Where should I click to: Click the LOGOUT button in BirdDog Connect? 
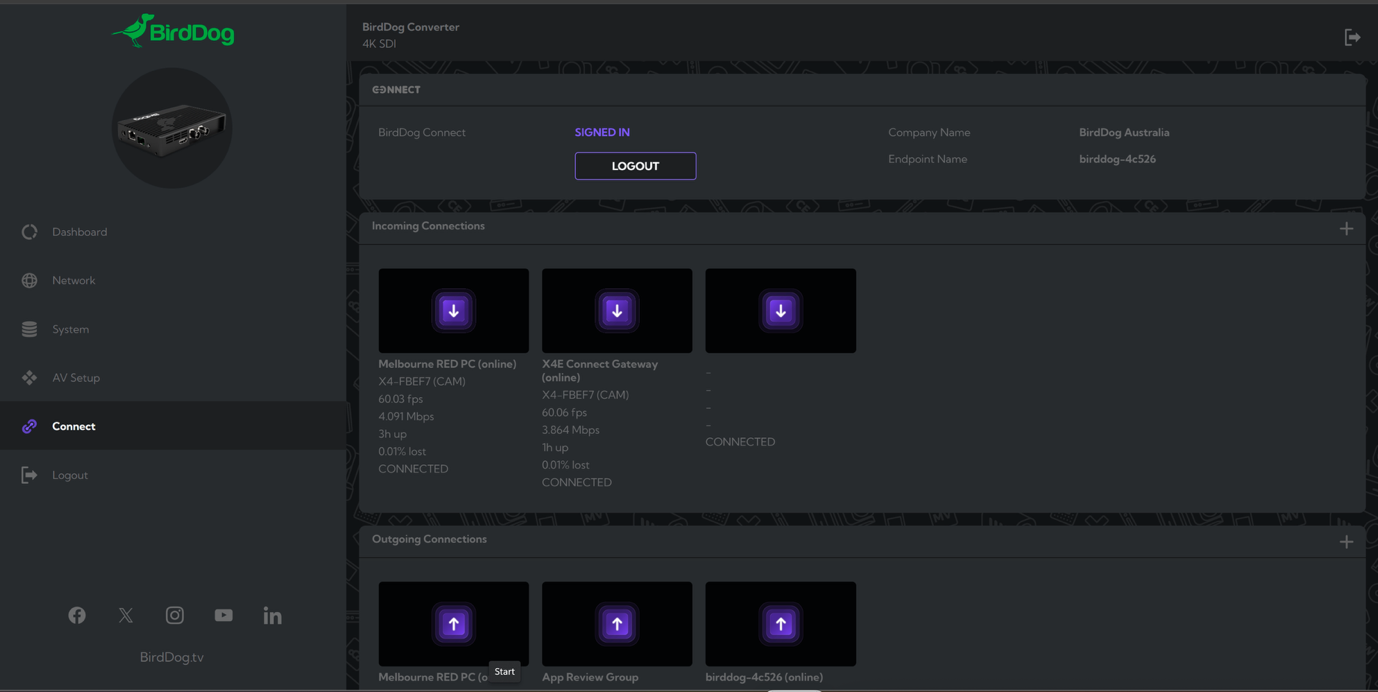(x=635, y=166)
